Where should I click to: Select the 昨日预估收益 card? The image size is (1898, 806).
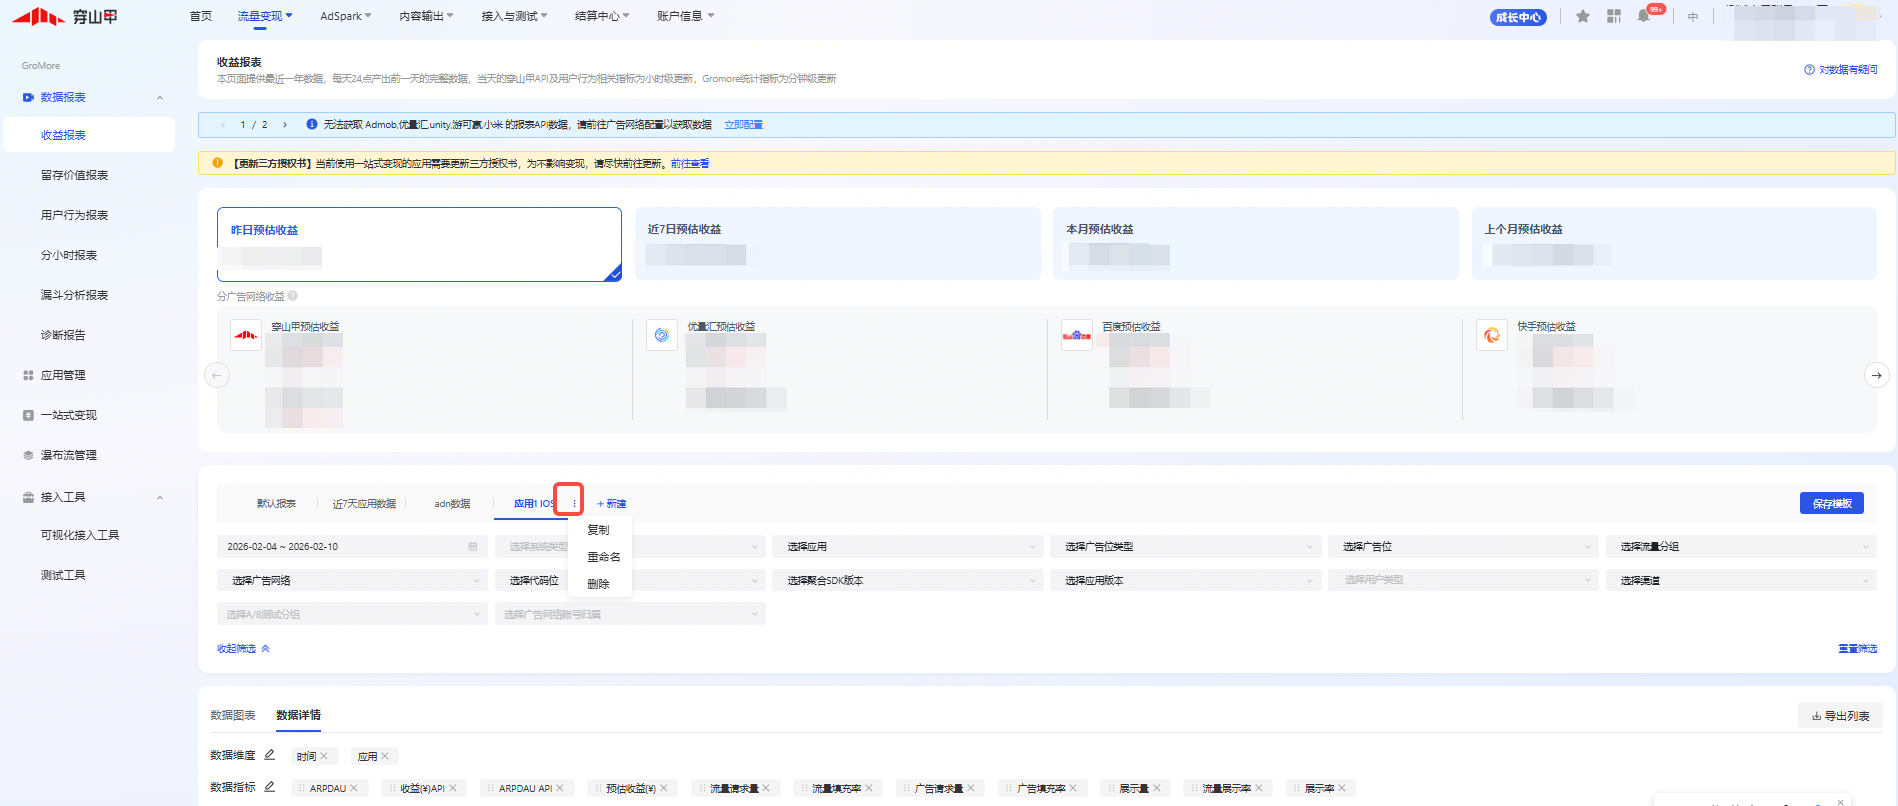(419, 244)
